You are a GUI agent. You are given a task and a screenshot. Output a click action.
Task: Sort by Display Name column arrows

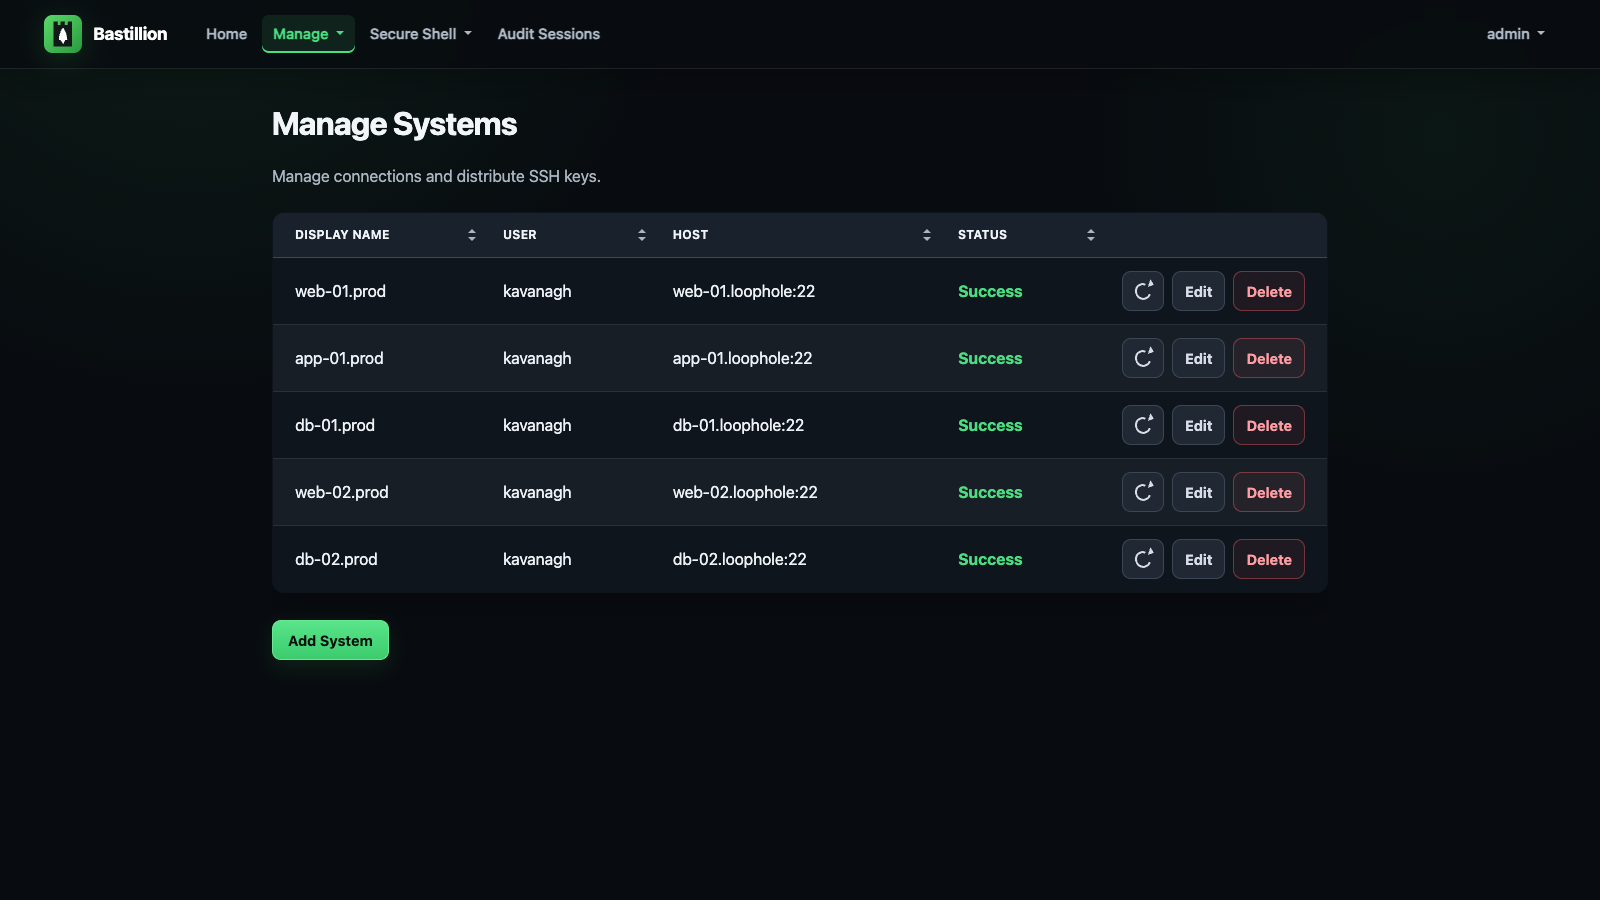click(x=472, y=235)
